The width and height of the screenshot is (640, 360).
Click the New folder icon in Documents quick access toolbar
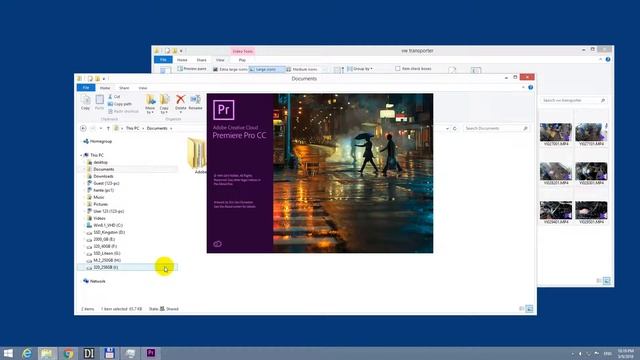(x=98, y=78)
